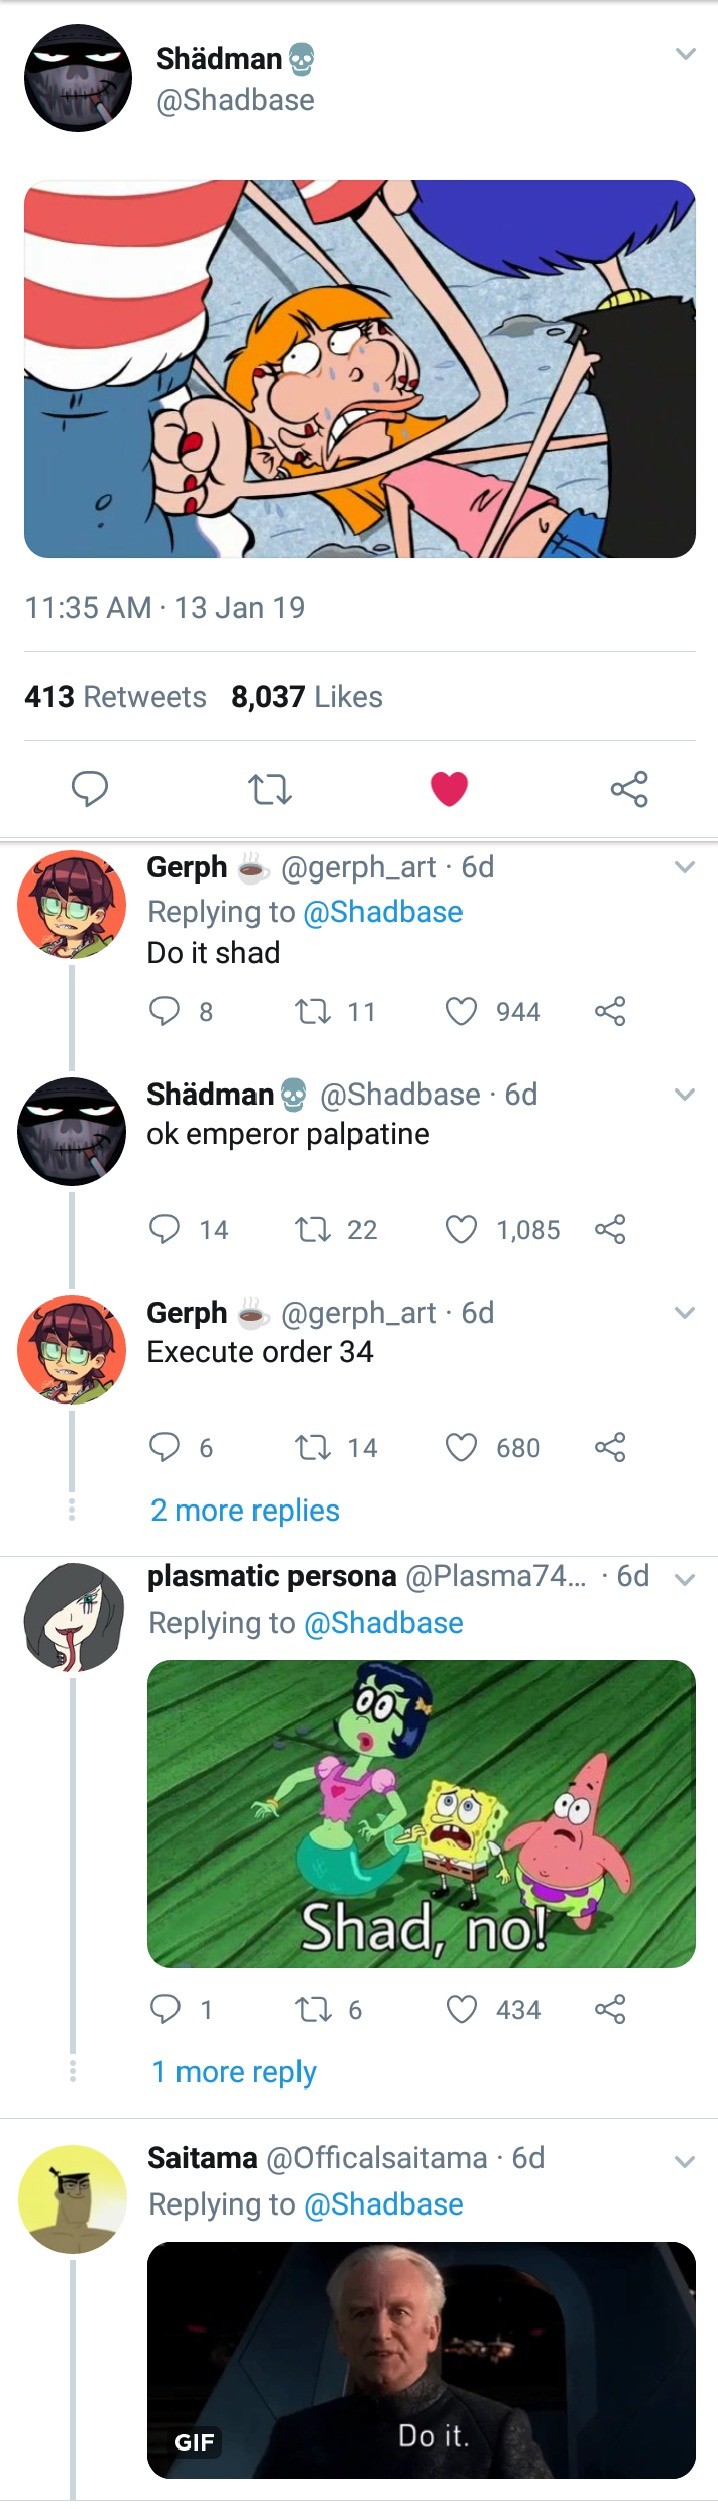Show "1 more reply" under plasmatic persona
This screenshot has width=718, height=2509.
pos(234,2072)
